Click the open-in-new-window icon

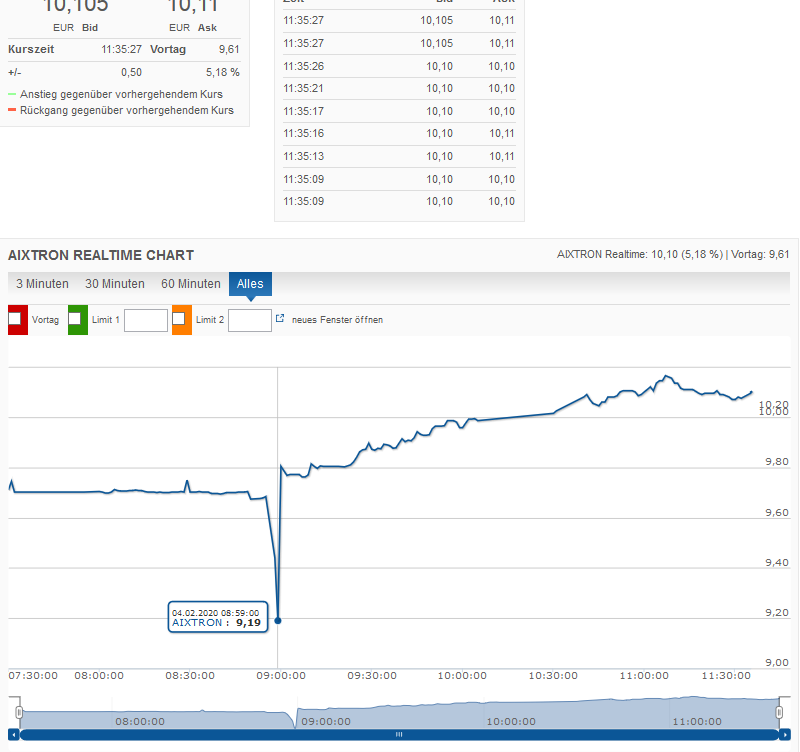pyautogui.click(x=280, y=318)
